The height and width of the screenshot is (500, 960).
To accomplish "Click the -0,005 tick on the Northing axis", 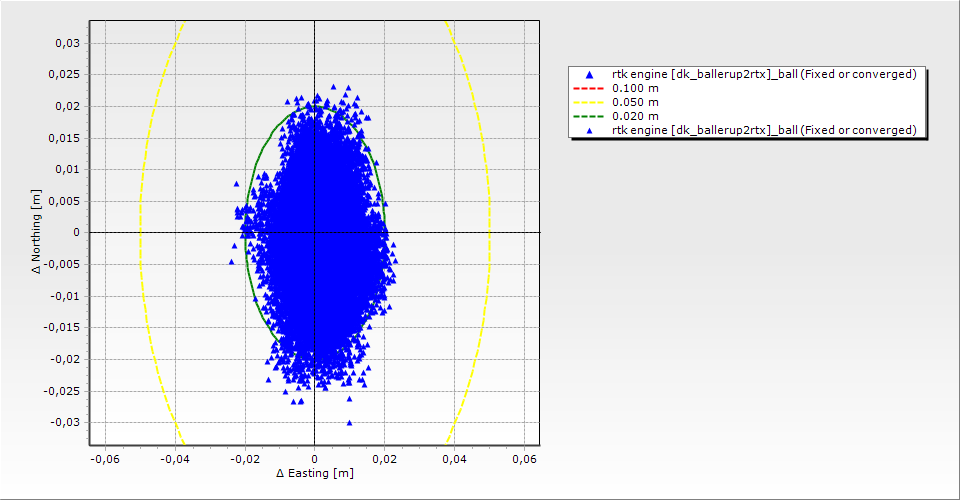I will (x=62, y=264).
